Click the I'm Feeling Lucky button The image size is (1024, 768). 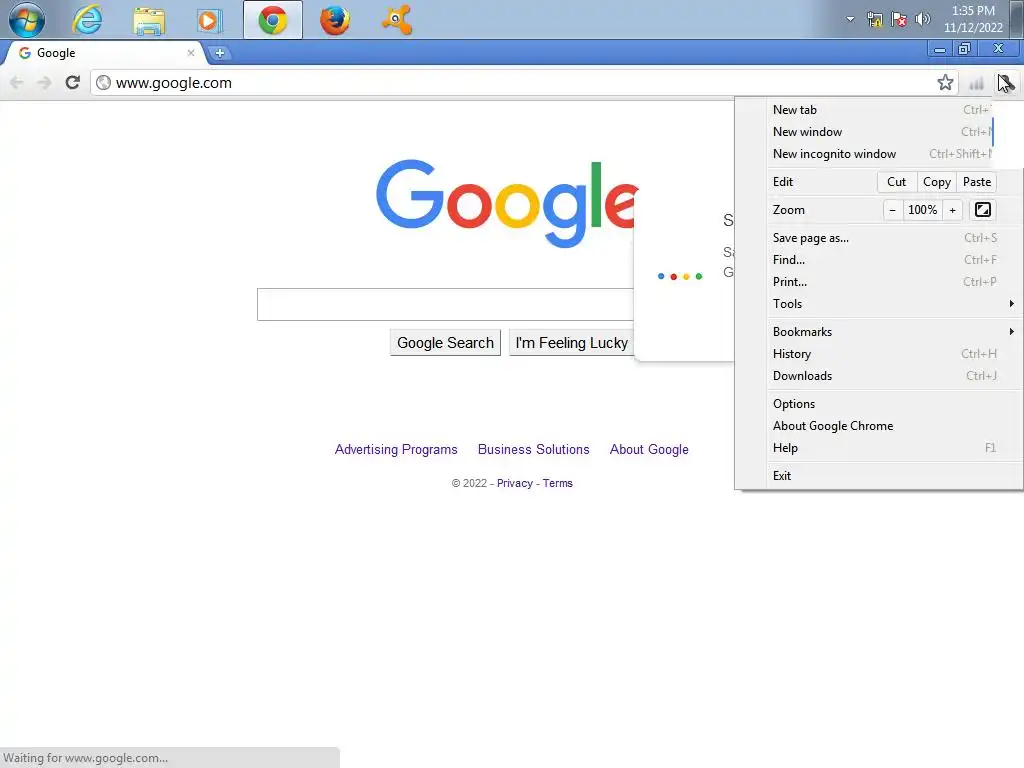pos(571,343)
